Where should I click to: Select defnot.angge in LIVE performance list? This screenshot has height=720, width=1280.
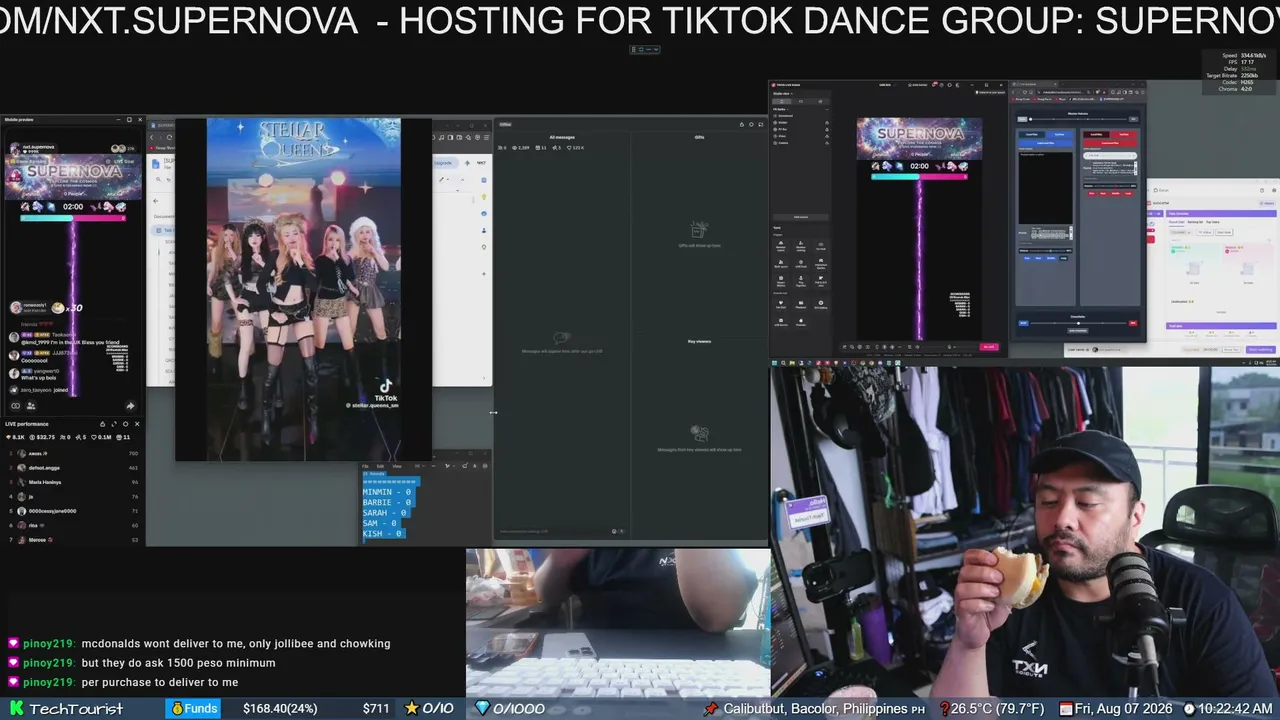click(73, 468)
